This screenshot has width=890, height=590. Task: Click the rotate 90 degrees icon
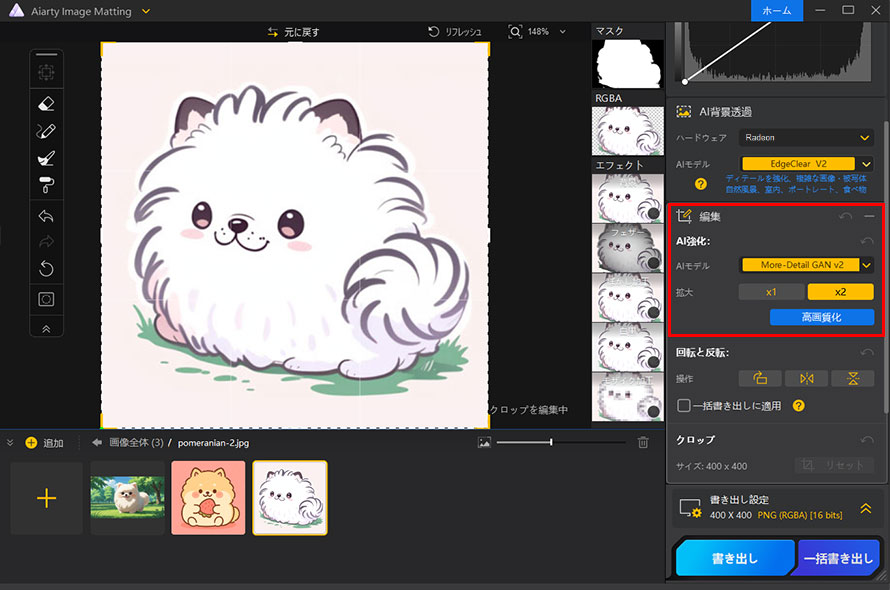click(x=760, y=378)
